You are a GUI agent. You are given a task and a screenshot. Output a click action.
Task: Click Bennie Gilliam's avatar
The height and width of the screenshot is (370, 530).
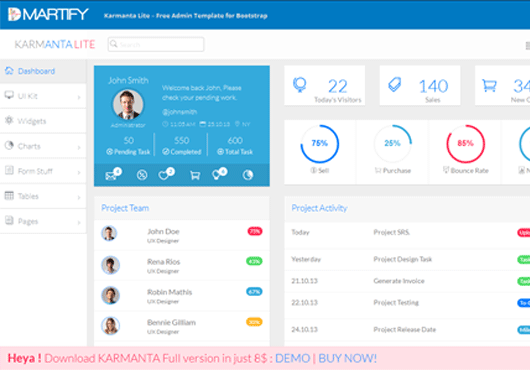click(110, 325)
